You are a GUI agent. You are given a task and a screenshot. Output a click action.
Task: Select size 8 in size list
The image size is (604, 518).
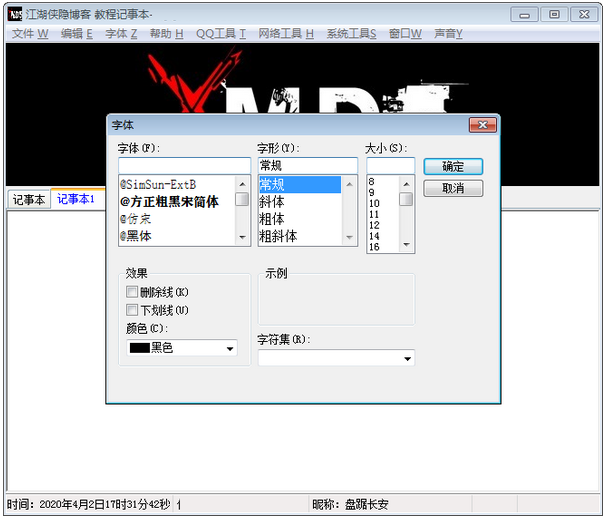tap(383, 181)
